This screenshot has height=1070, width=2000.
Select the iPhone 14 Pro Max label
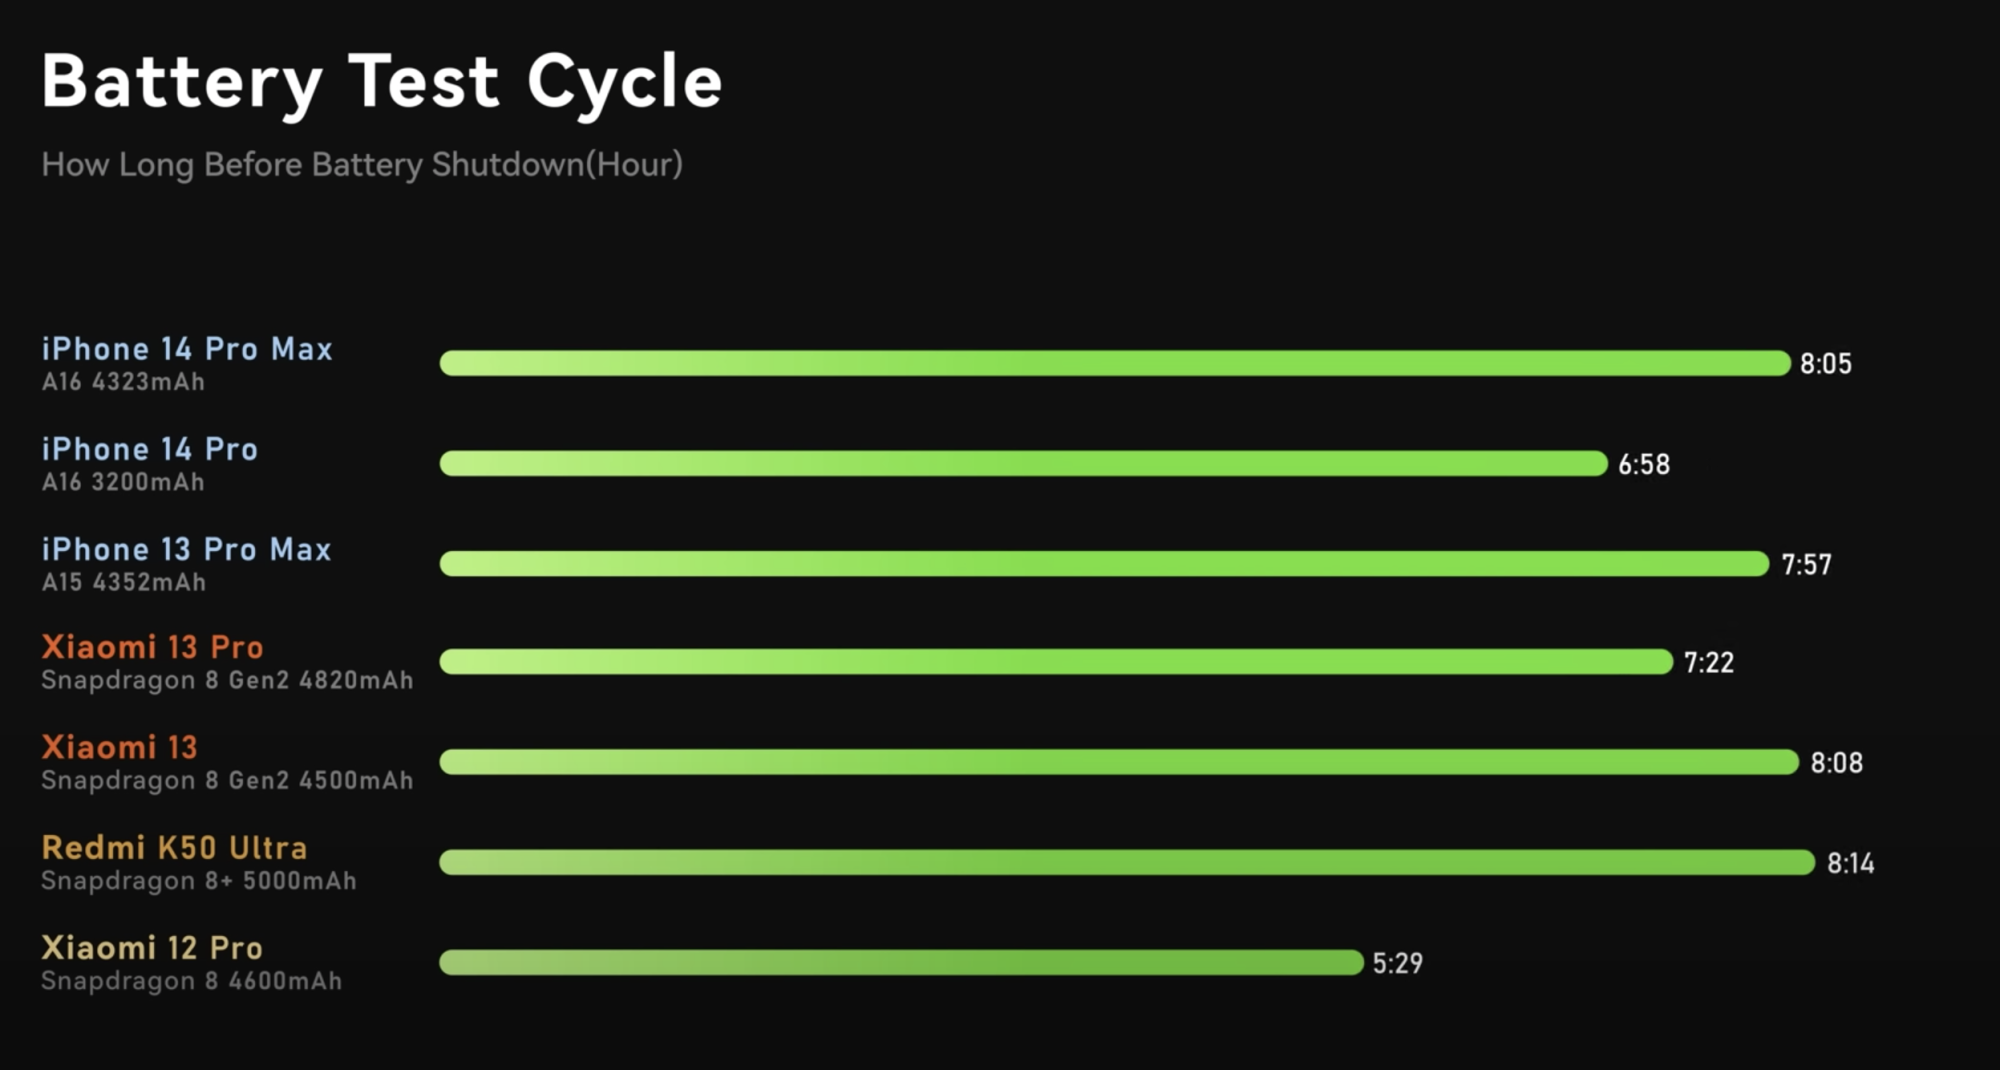[187, 349]
